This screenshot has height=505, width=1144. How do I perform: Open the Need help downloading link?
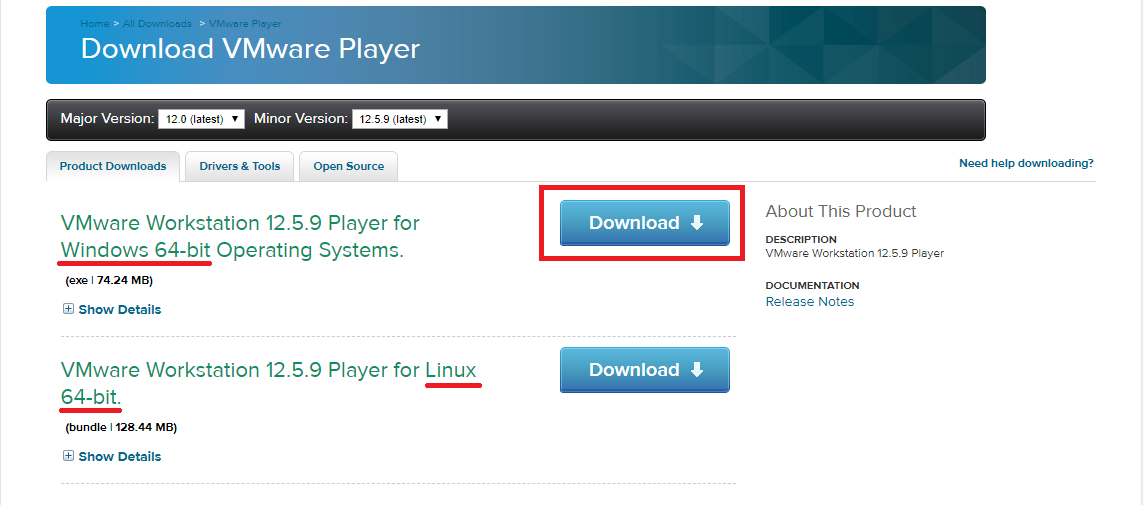[x=1026, y=163]
